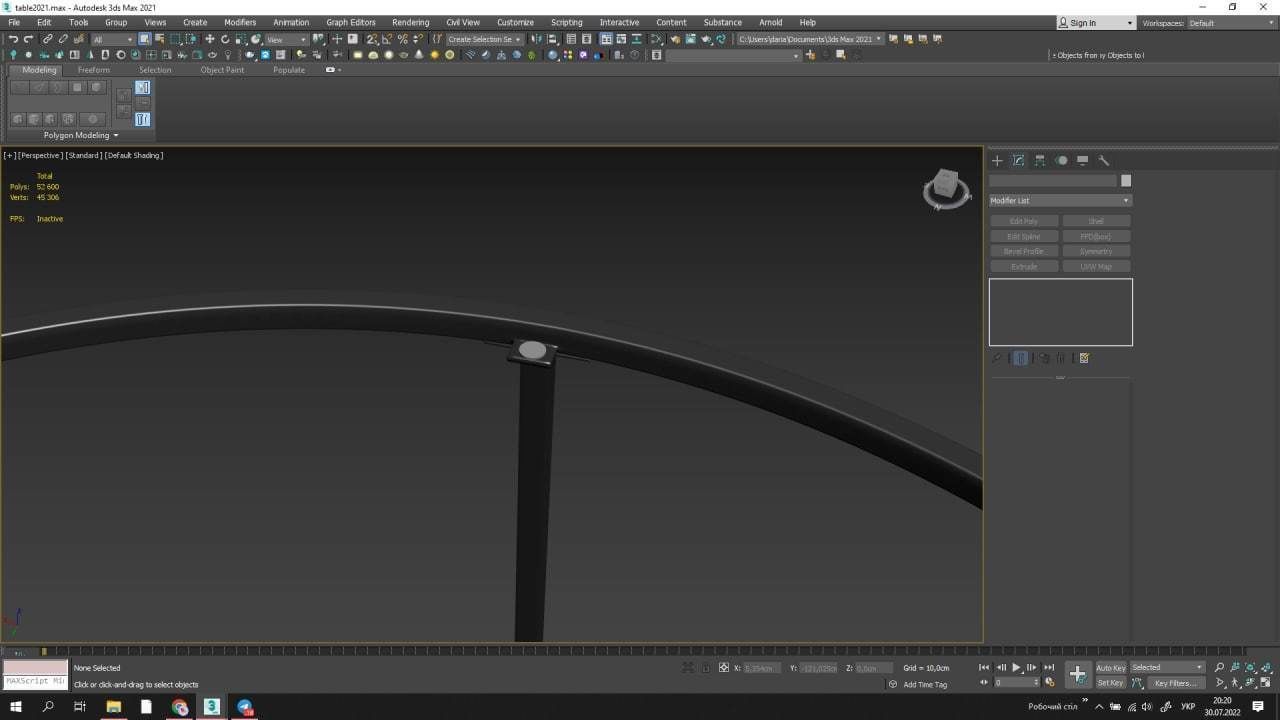The height and width of the screenshot is (720, 1280).
Task: Click the Default Shading viewport label
Action: coord(134,155)
